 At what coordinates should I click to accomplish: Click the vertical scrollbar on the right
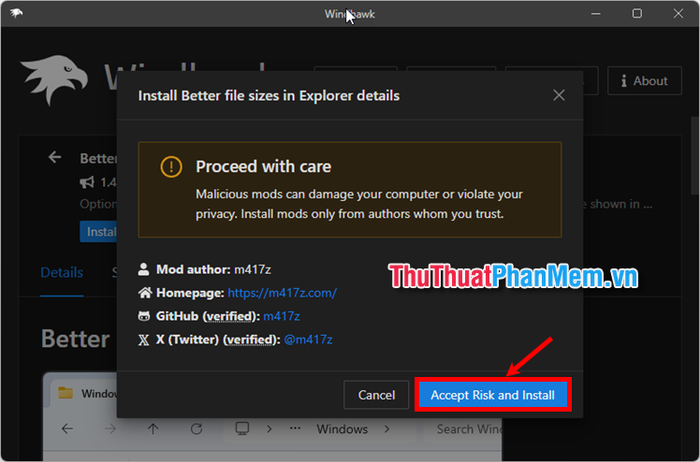tap(695, 155)
